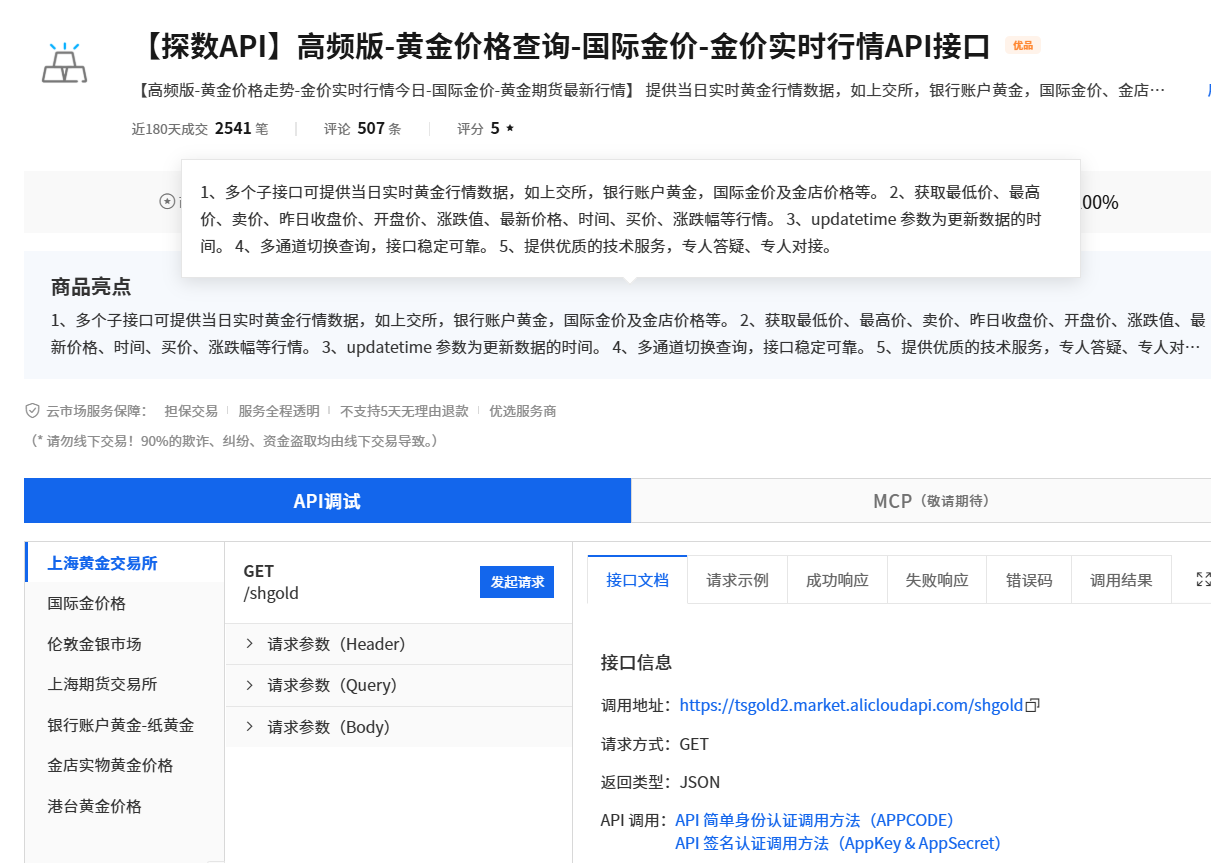Image resolution: width=1211 pixels, height=863 pixels.
Task: Open the 错误码 tab
Action: coord(1029,578)
